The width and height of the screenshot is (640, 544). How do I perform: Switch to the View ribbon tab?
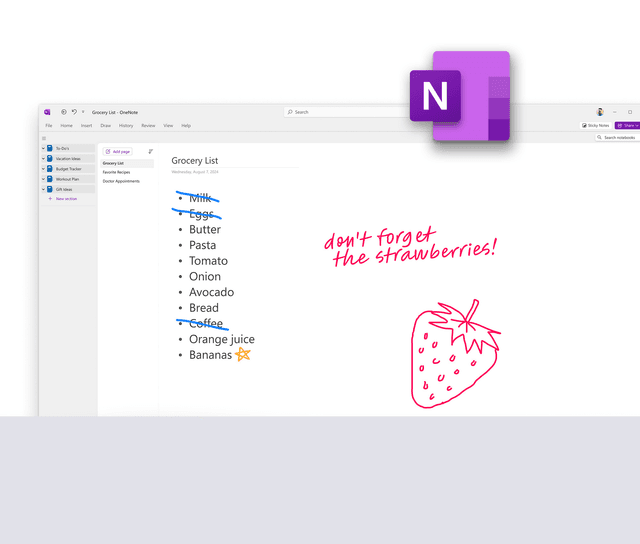pos(168,126)
